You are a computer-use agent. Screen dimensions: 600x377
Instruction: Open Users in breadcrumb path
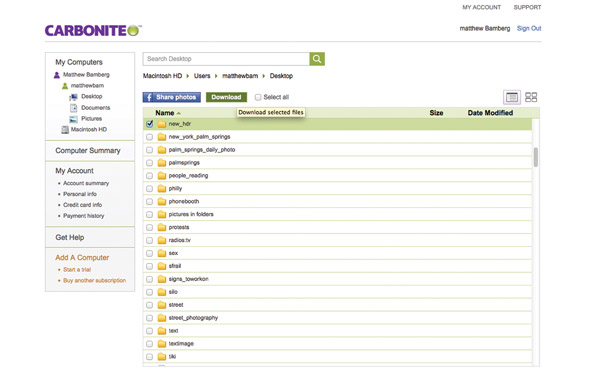click(x=202, y=76)
